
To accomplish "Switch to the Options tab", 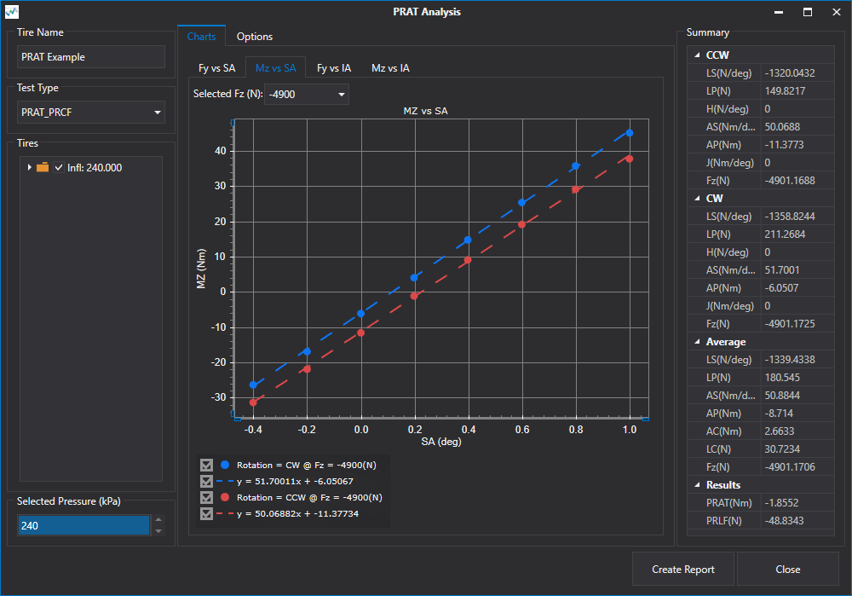I will (x=254, y=36).
